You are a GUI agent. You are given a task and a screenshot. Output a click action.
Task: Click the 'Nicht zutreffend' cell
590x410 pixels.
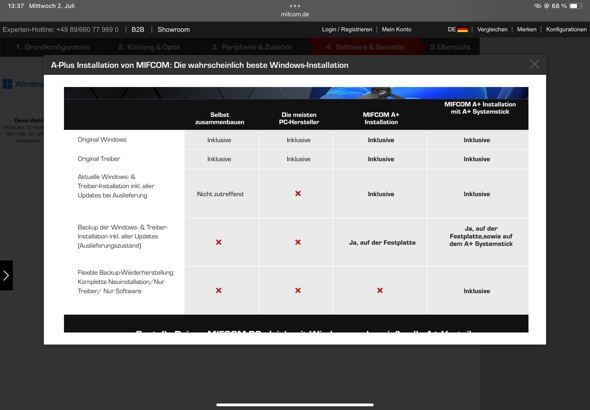220,194
